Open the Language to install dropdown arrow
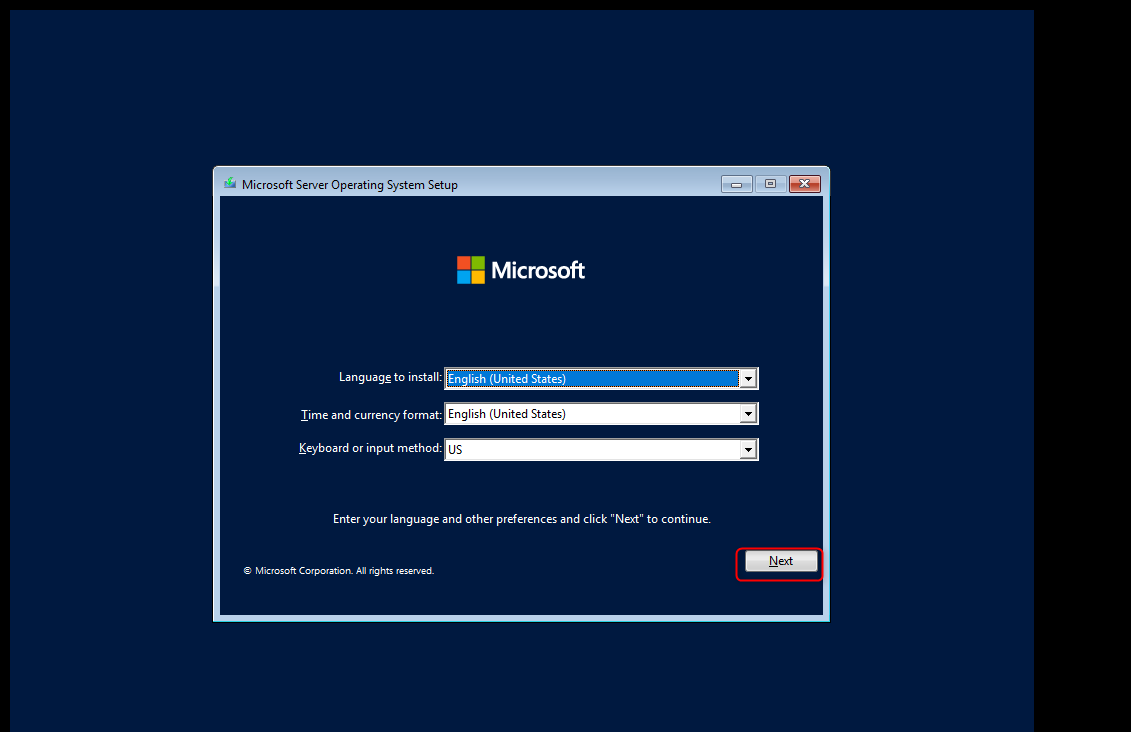 click(748, 379)
